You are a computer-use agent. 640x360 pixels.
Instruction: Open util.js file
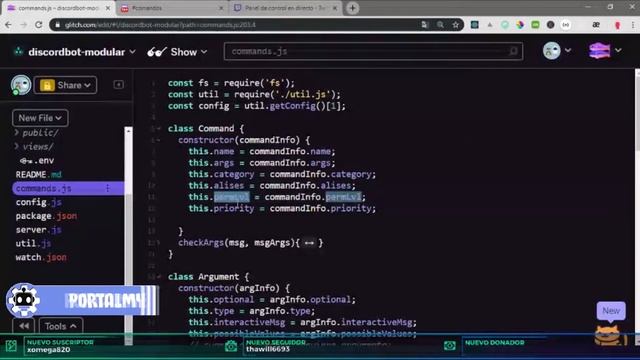pyautogui.click(x=33, y=244)
